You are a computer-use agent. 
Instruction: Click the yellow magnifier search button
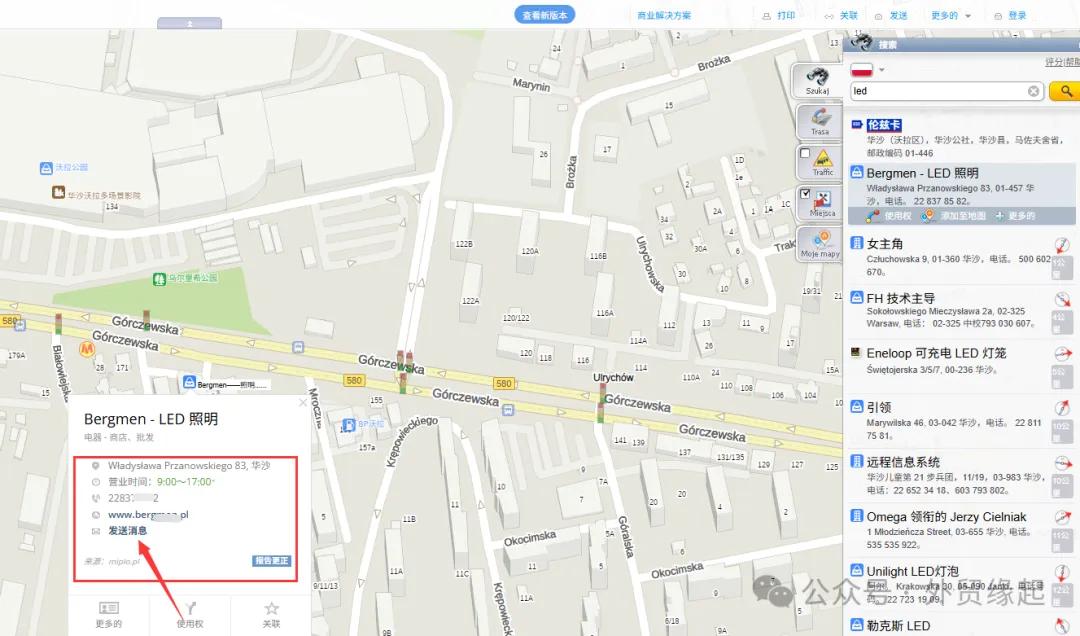pos(1065,91)
